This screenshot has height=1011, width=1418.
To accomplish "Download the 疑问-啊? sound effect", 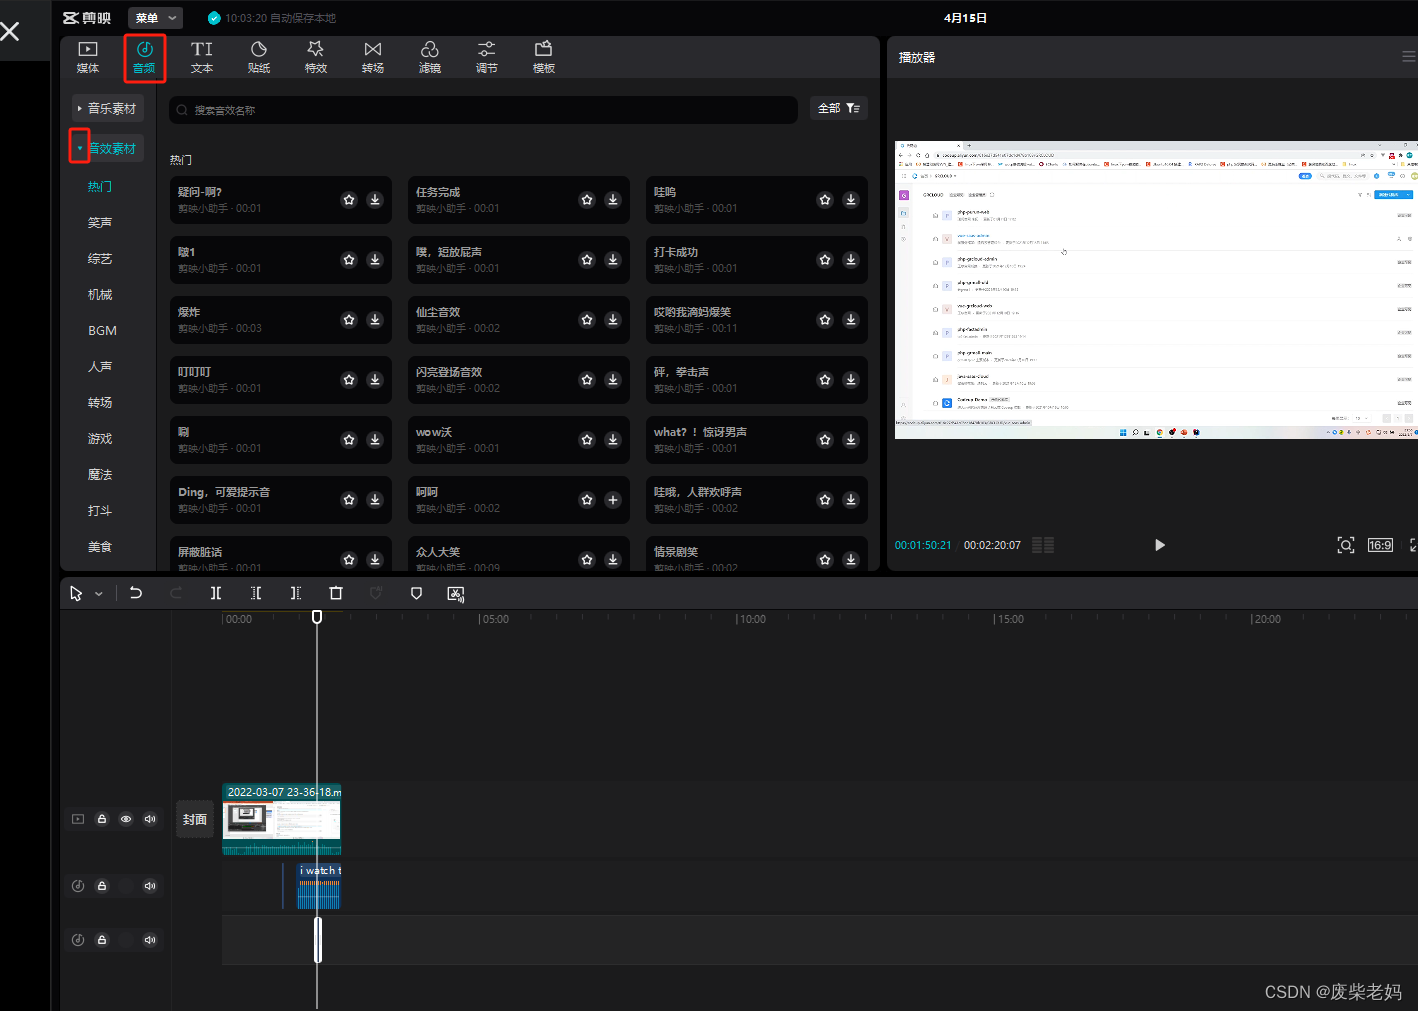I will click(x=375, y=200).
